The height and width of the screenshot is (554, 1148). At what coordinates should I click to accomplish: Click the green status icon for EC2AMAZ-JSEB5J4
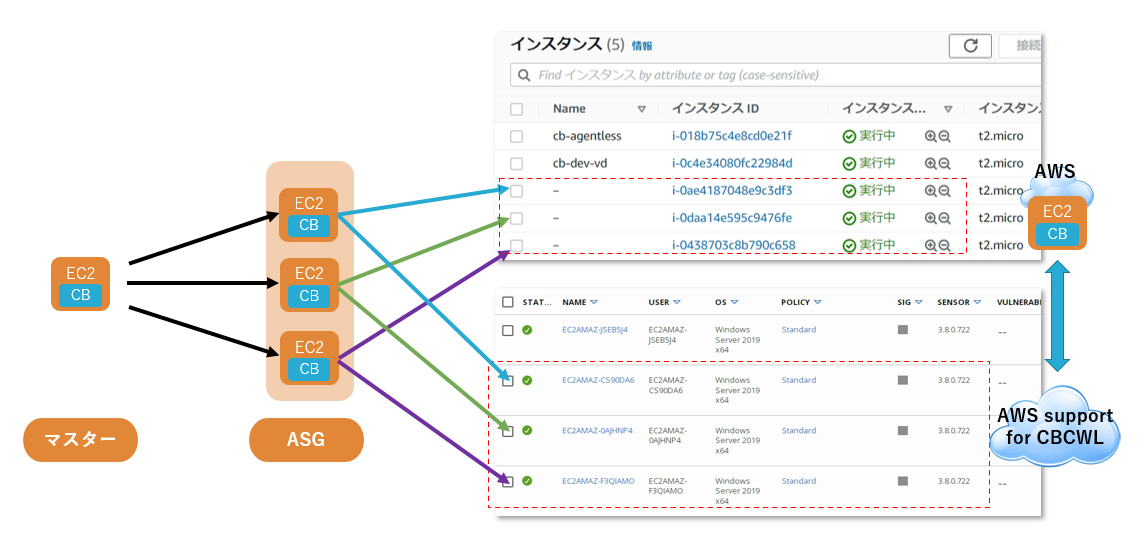click(527, 330)
